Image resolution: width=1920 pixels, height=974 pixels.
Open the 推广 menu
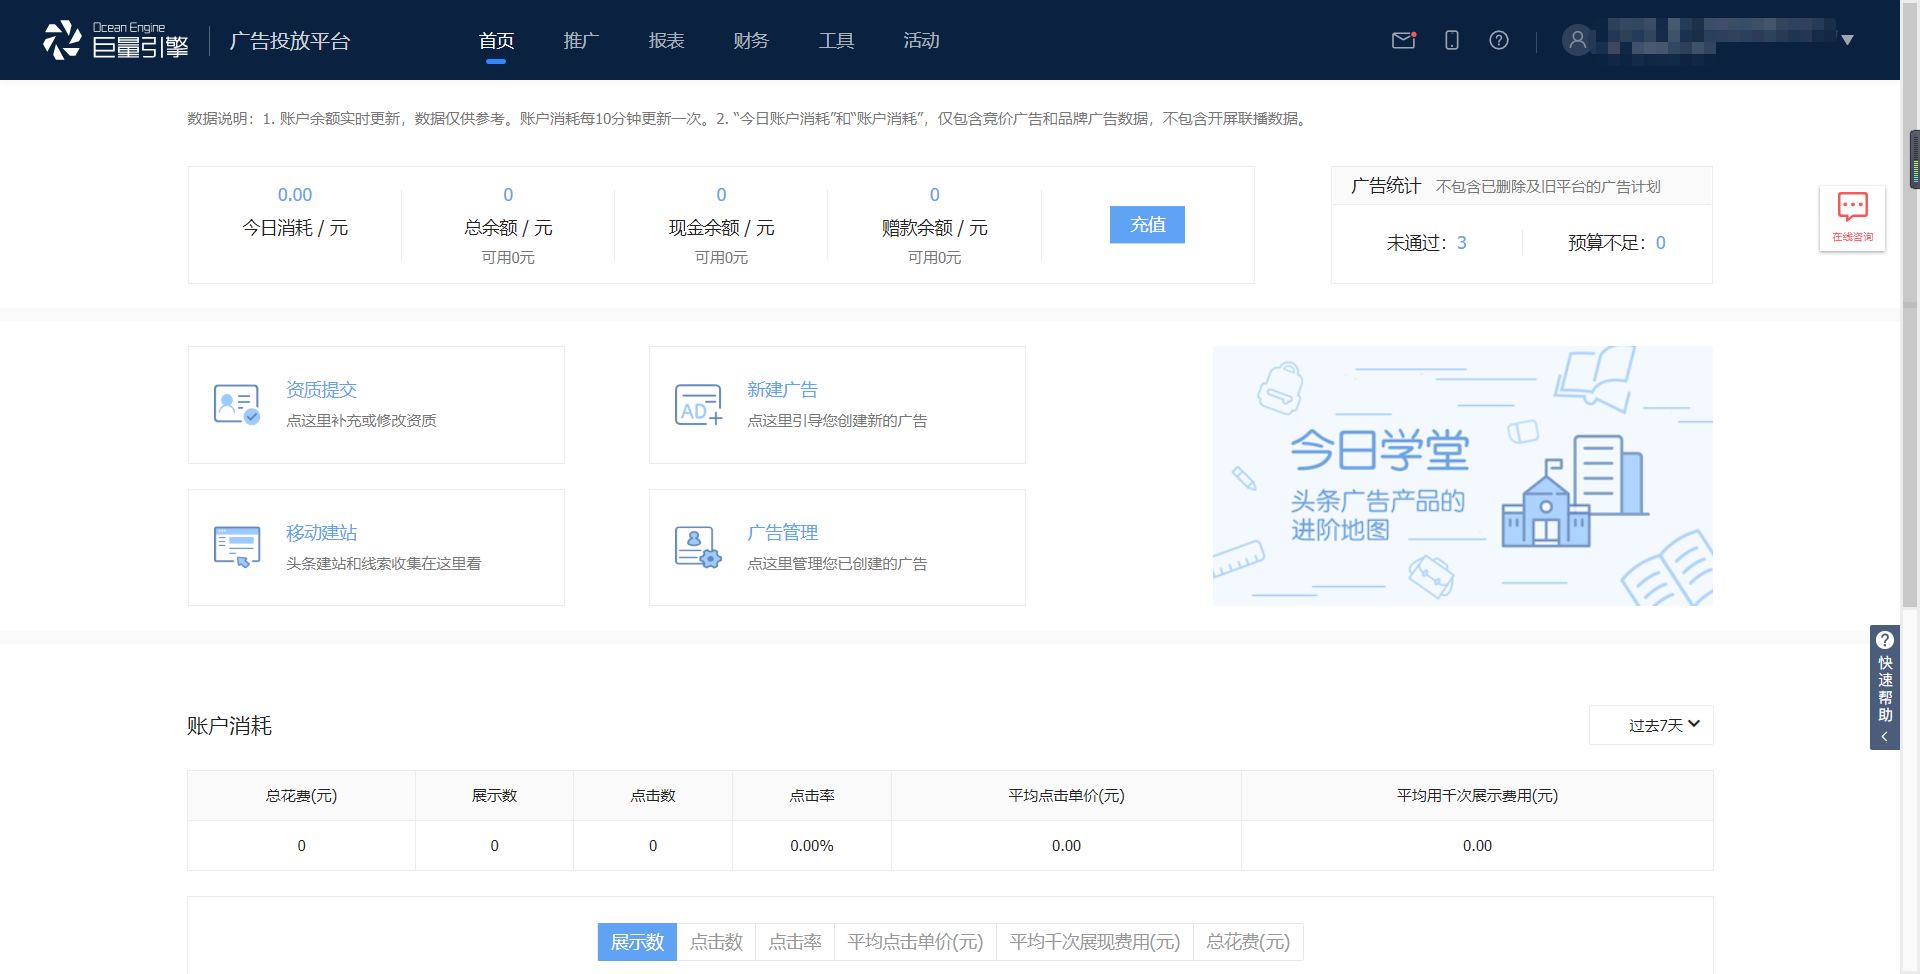[581, 41]
